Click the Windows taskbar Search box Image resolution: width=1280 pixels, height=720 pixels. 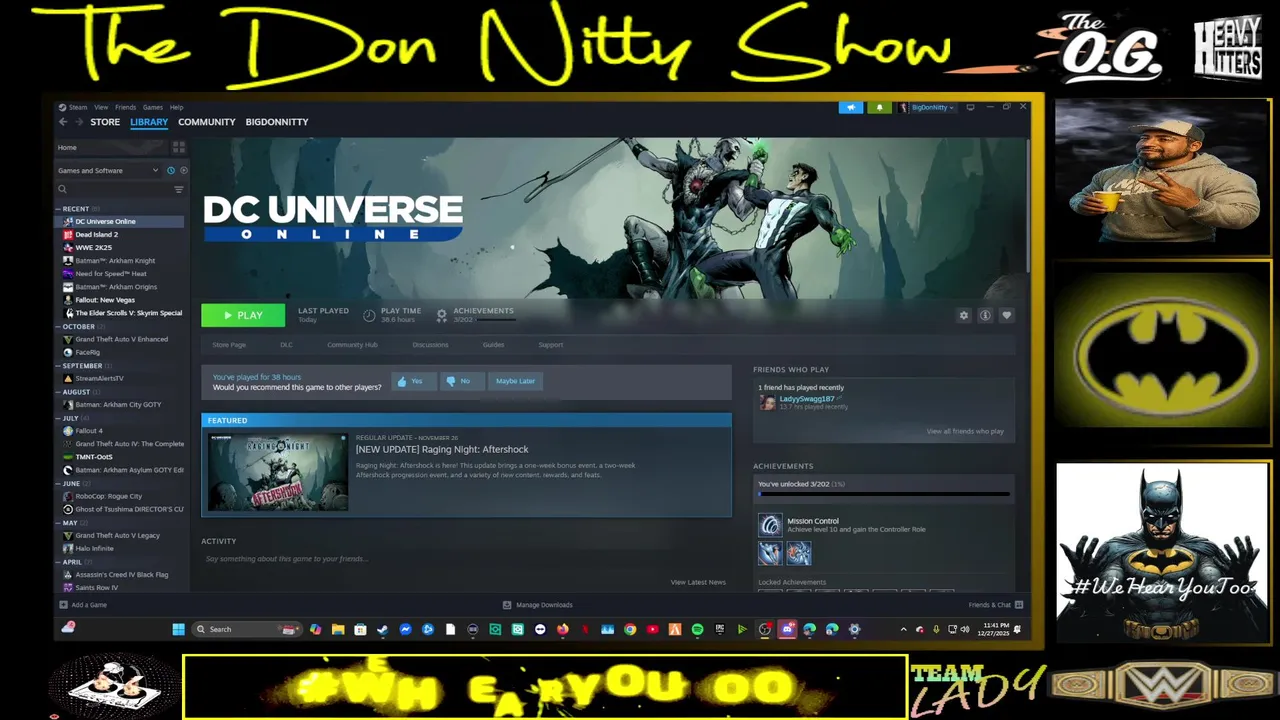point(246,629)
